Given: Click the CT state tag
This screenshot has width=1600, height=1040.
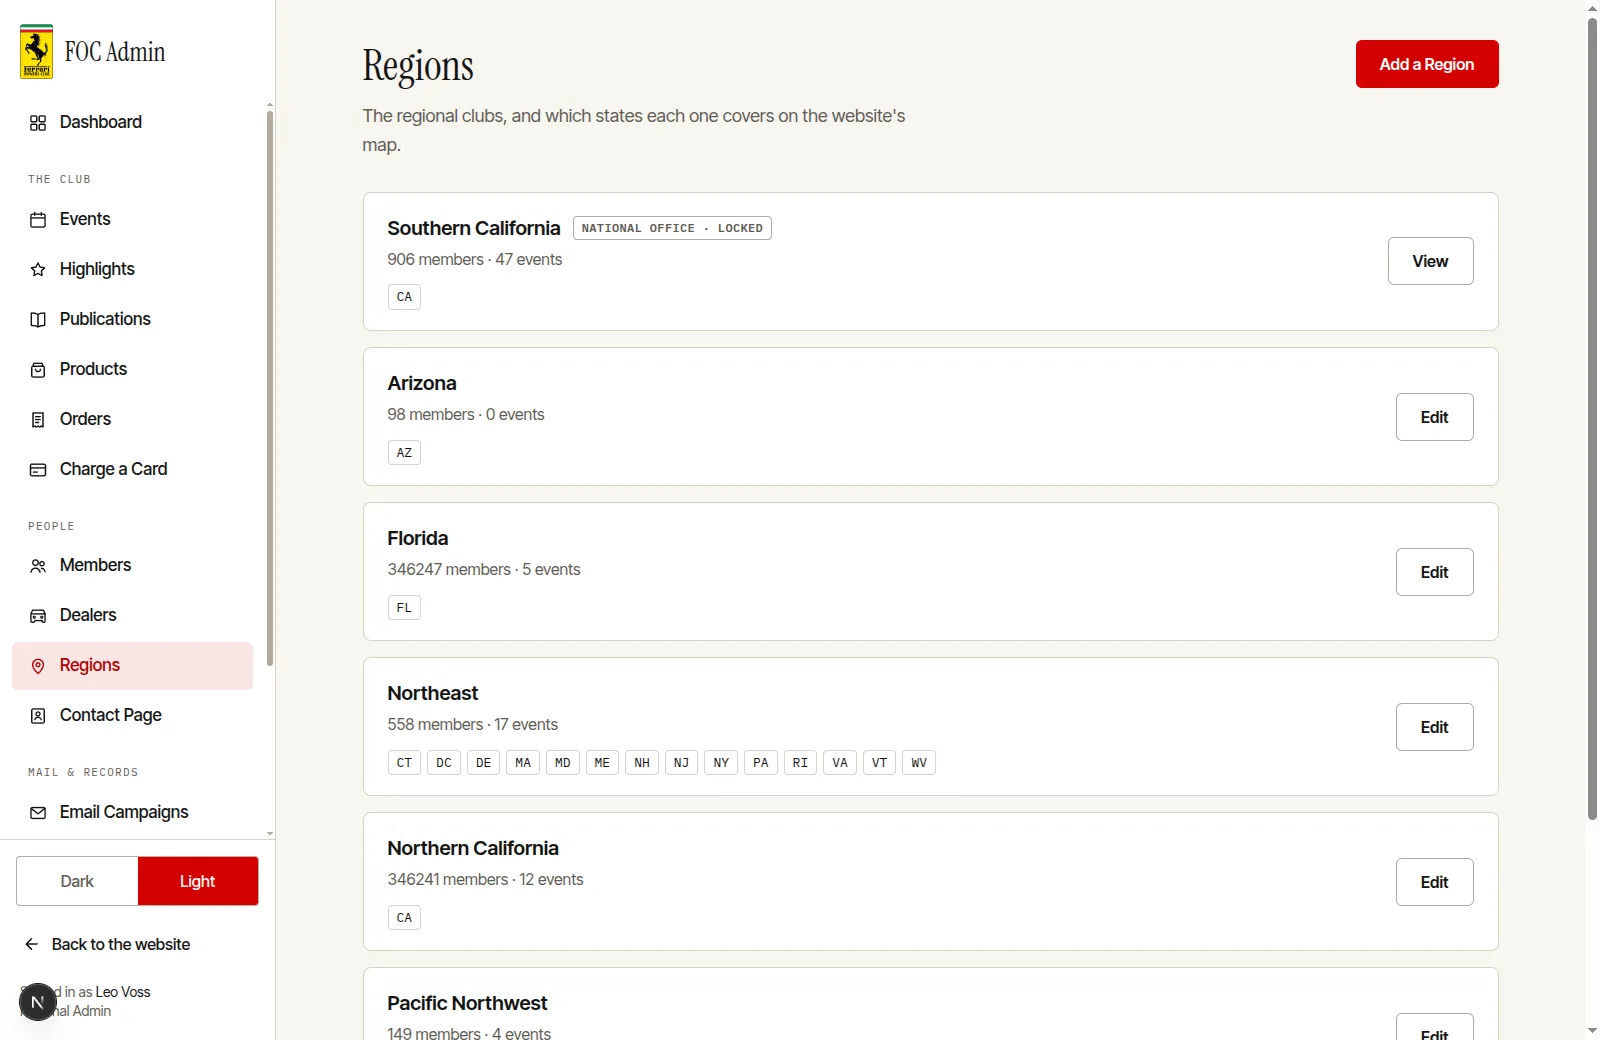Looking at the screenshot, I should tap(404, 763).
